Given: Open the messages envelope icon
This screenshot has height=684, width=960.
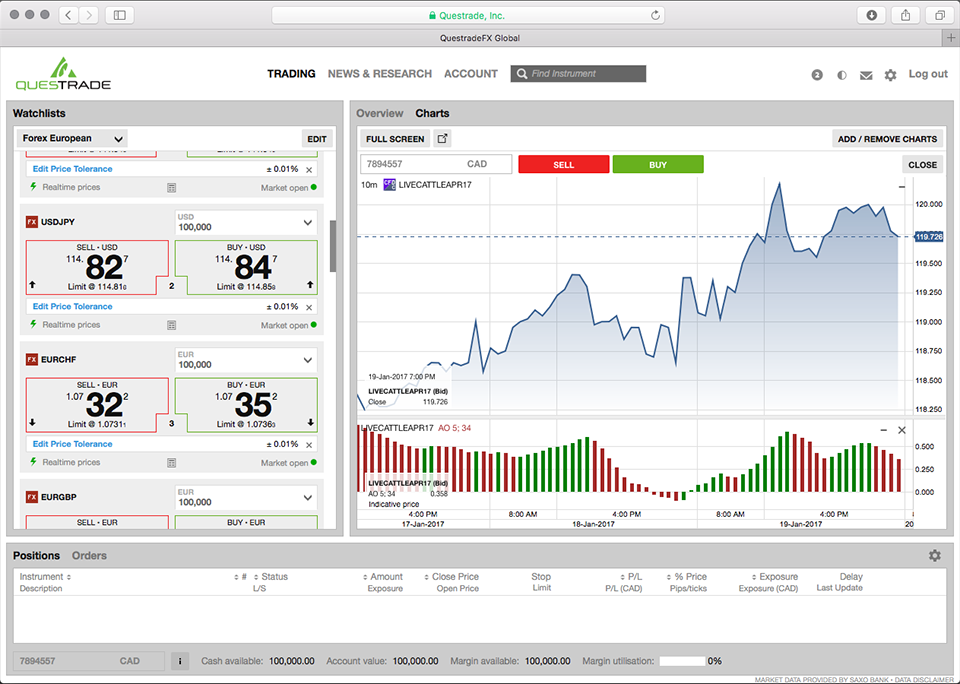Looking at the screenshot, I should pyautogui.click(x=866, y=75).
